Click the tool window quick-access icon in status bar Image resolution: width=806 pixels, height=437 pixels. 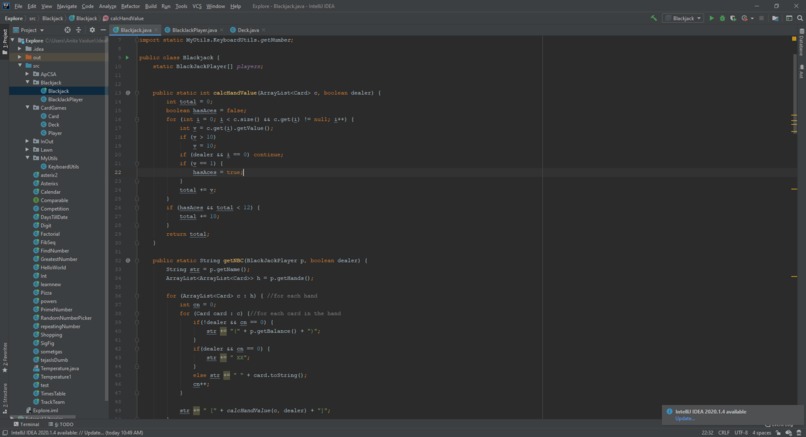(x=5, y=433)
